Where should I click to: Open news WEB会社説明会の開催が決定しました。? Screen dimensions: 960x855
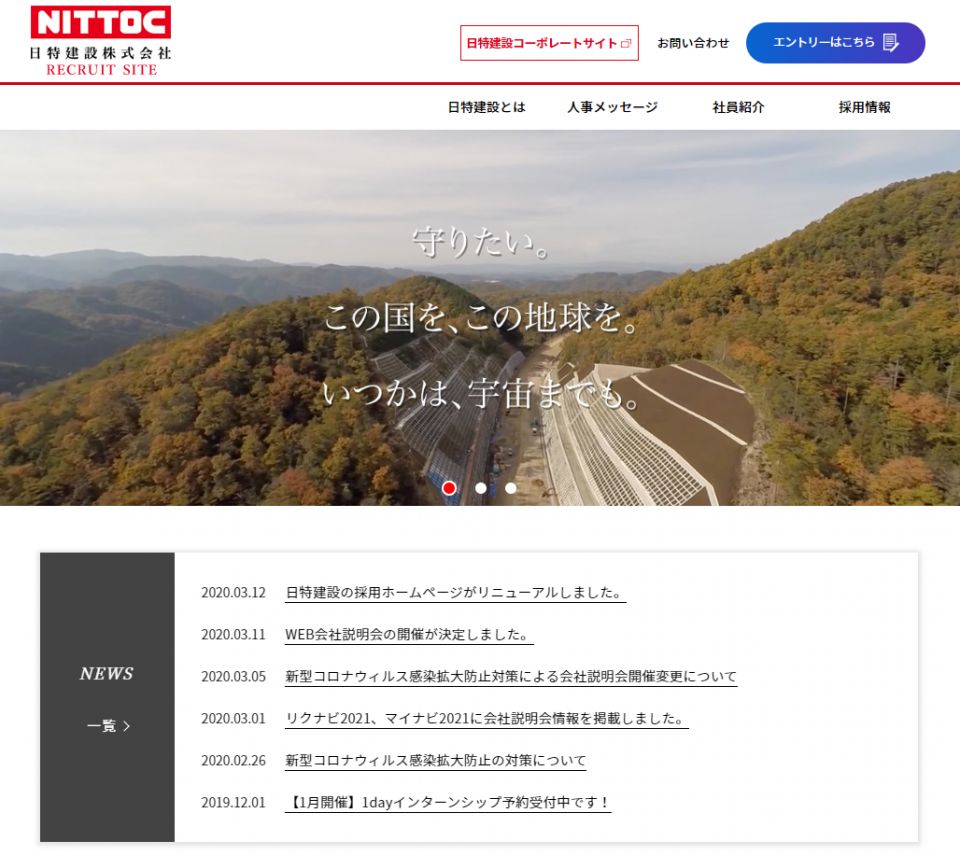point(409,634)
